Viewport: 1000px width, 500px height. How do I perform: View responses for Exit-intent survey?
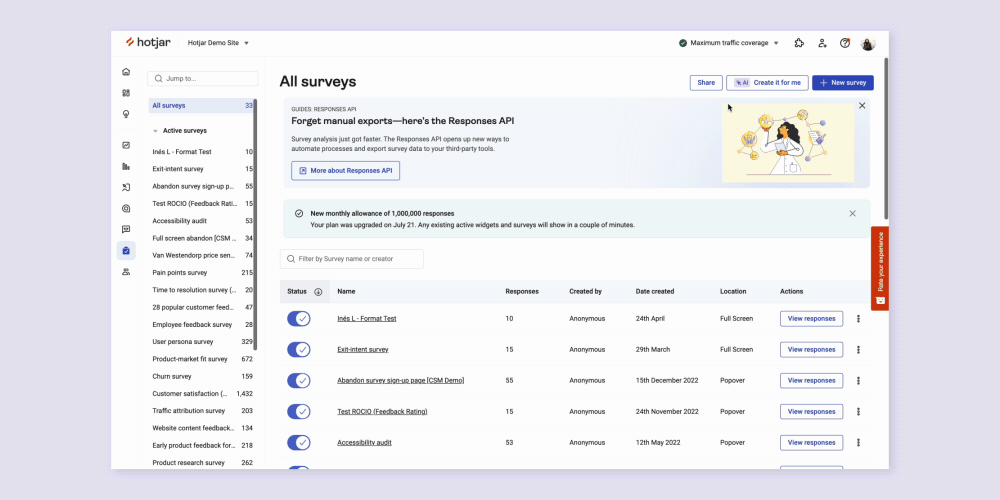tap(811, 349)
